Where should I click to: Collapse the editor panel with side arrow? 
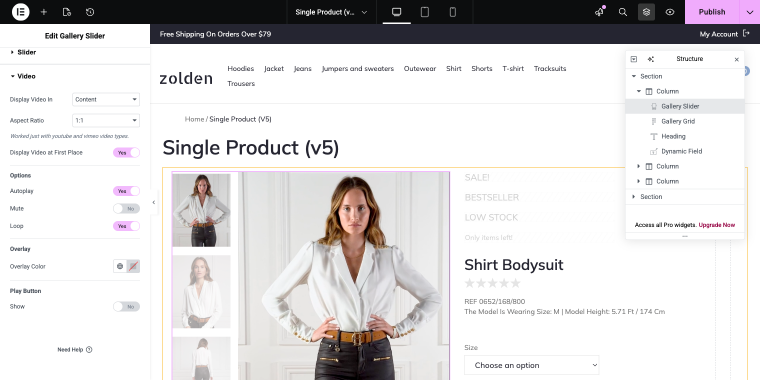pos(154,203)
